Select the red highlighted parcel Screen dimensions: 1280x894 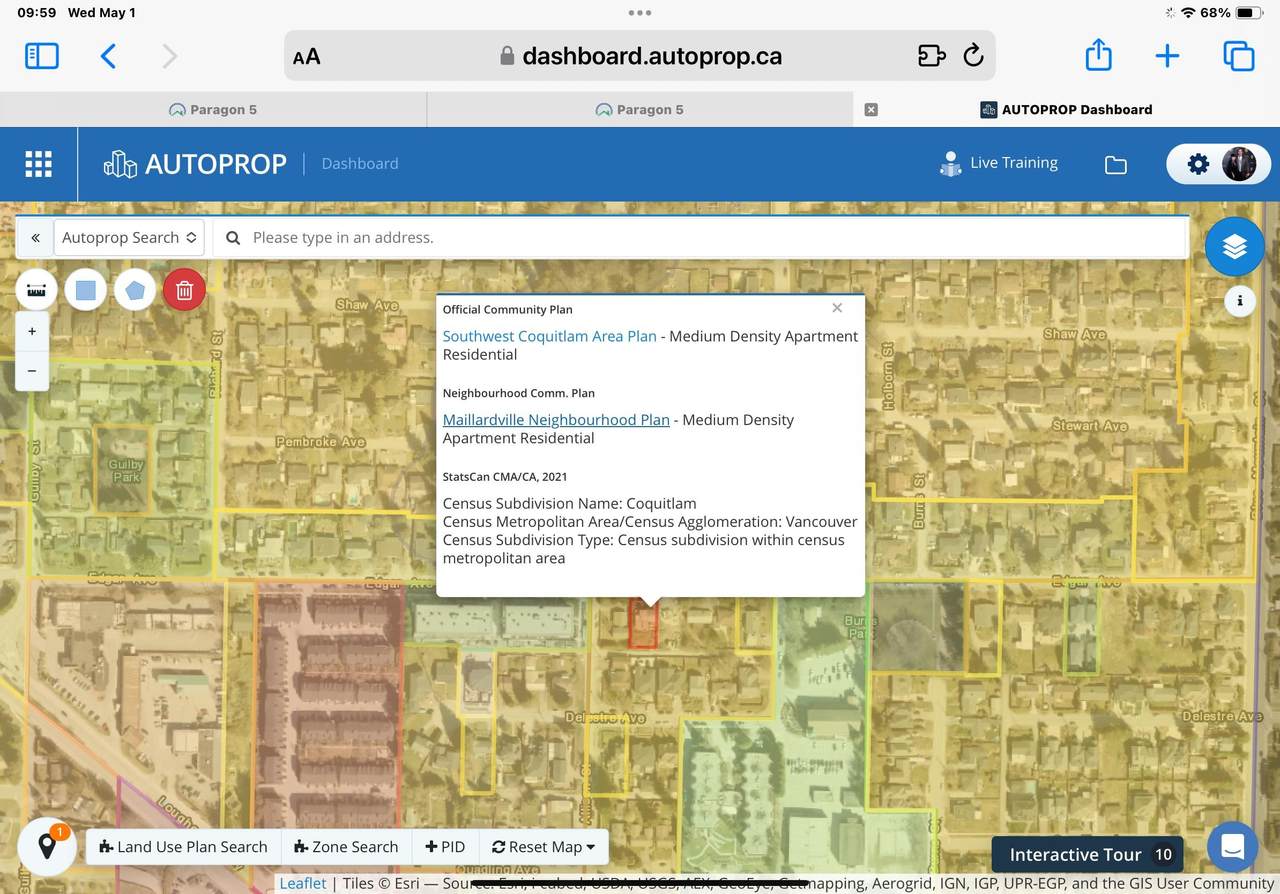click(x=643, y=624)
